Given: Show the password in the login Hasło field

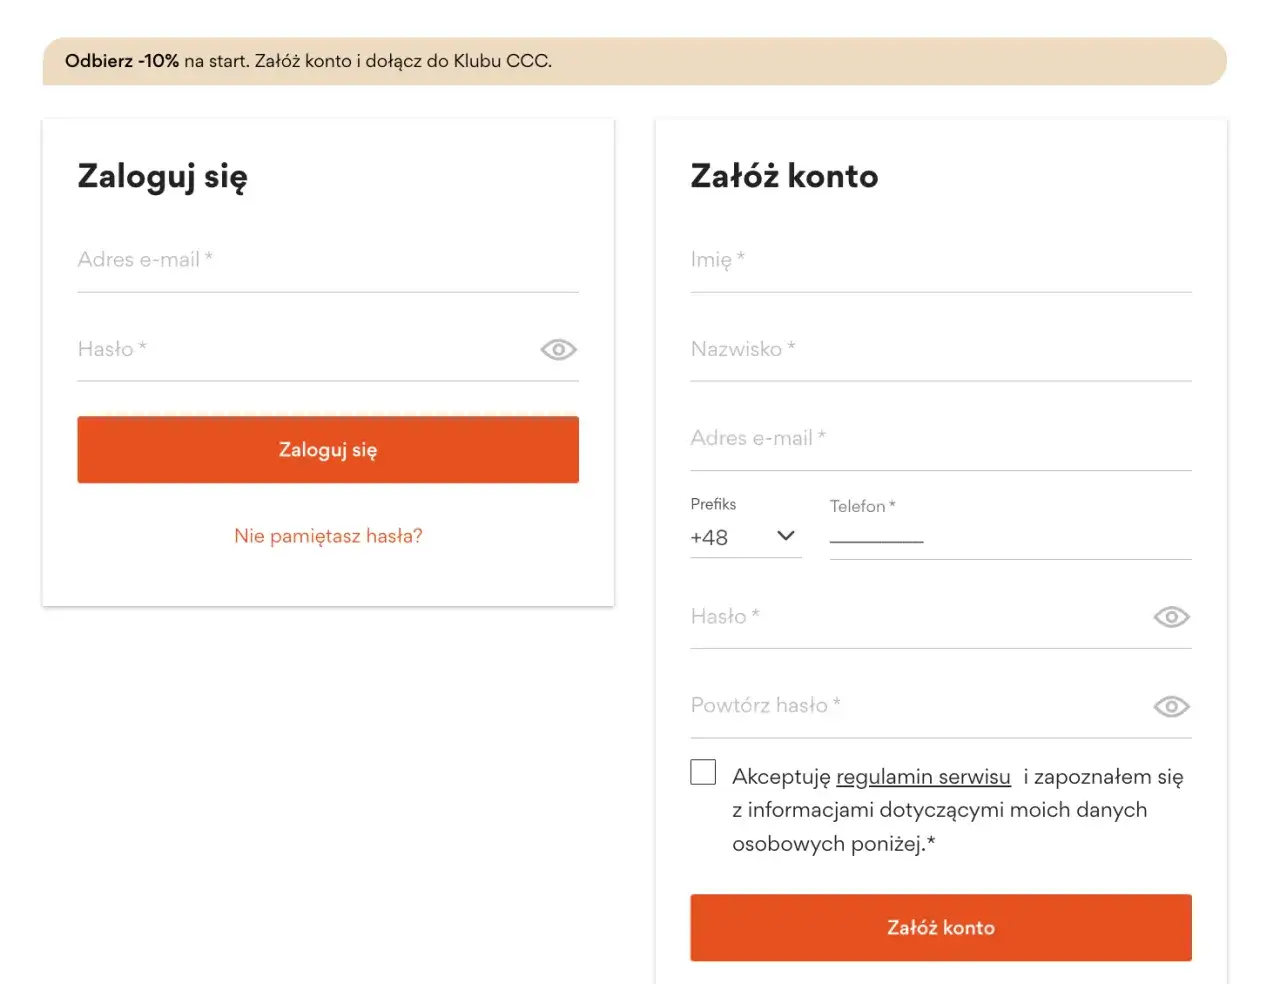Looking at the screenshot, I should 557,349.
